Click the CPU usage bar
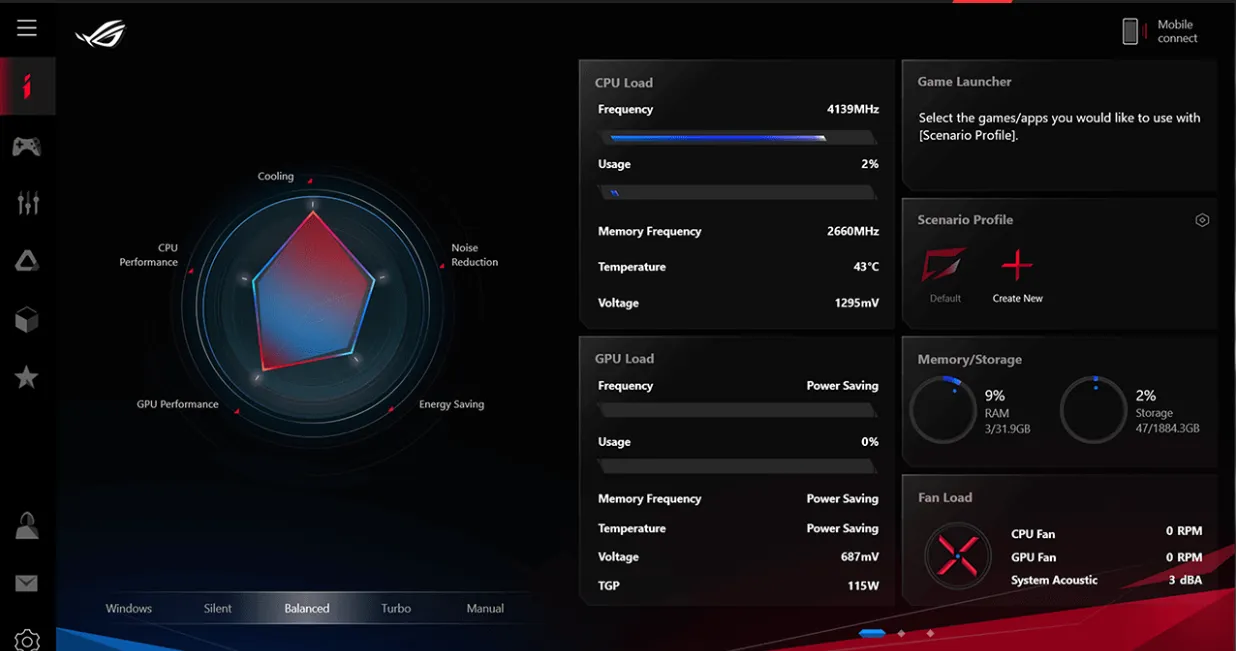This screenshot has height=651, width=1236. click(738, 192)
